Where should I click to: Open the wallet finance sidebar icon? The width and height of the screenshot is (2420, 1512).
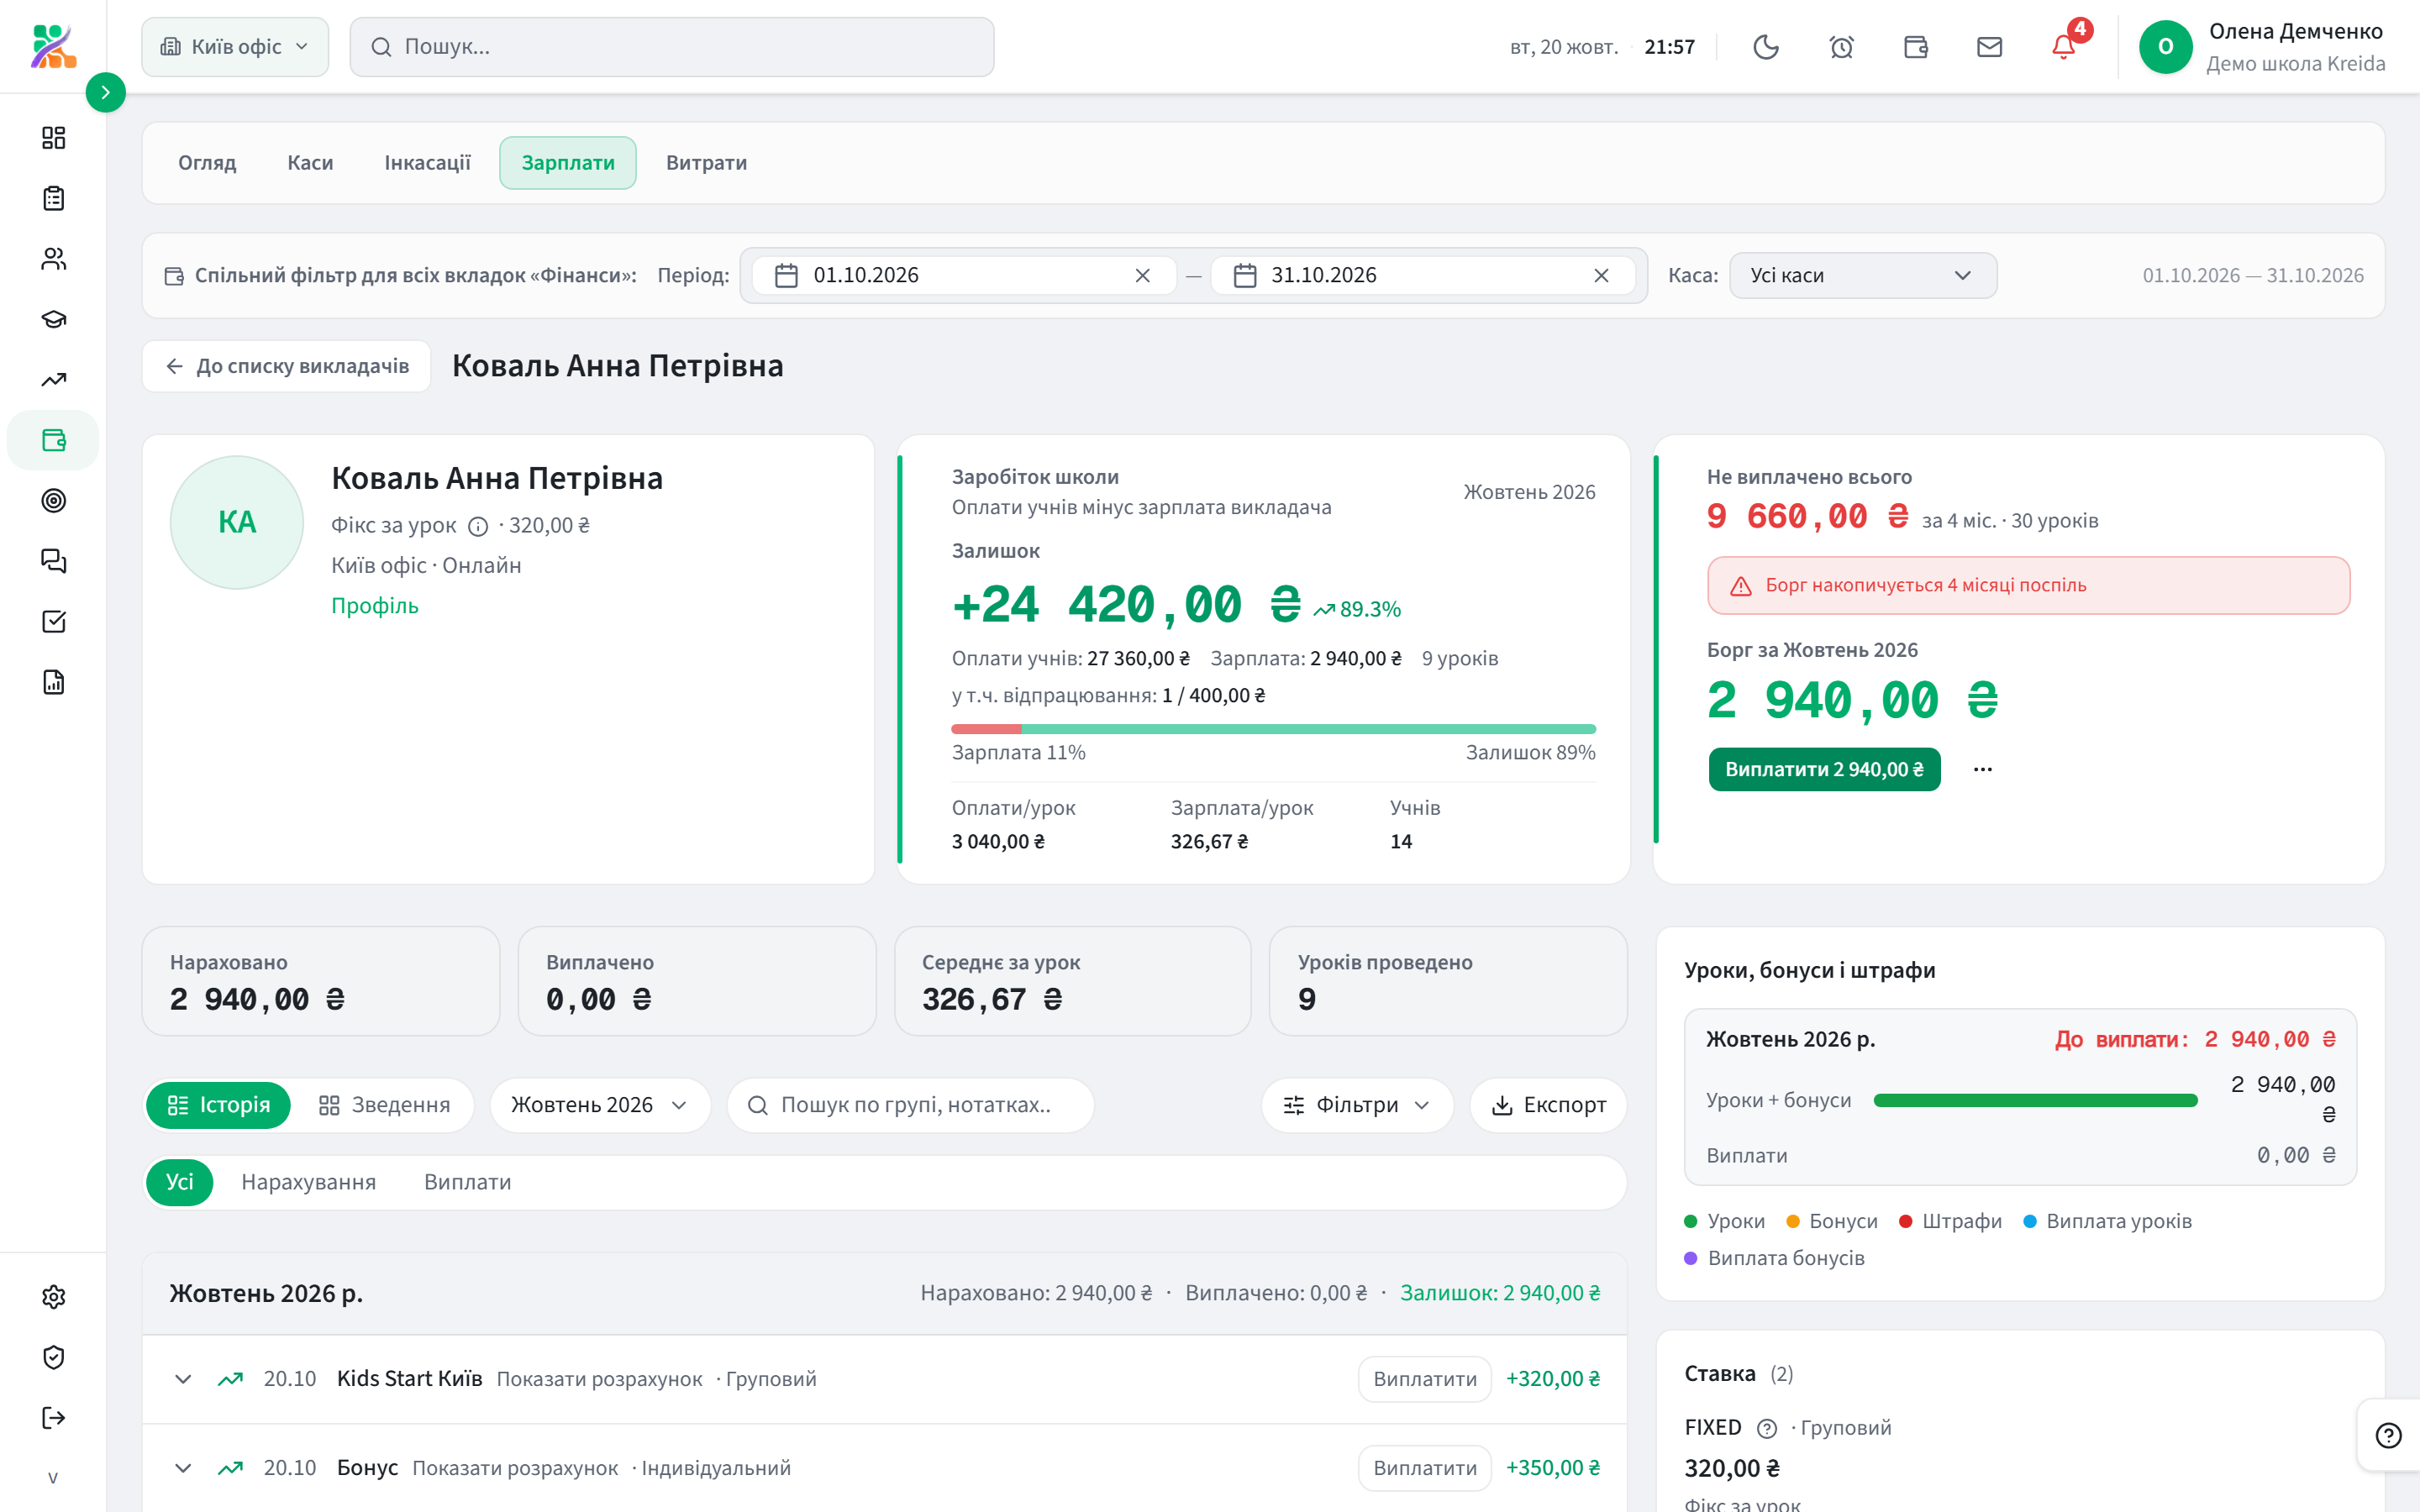point(54,440)
